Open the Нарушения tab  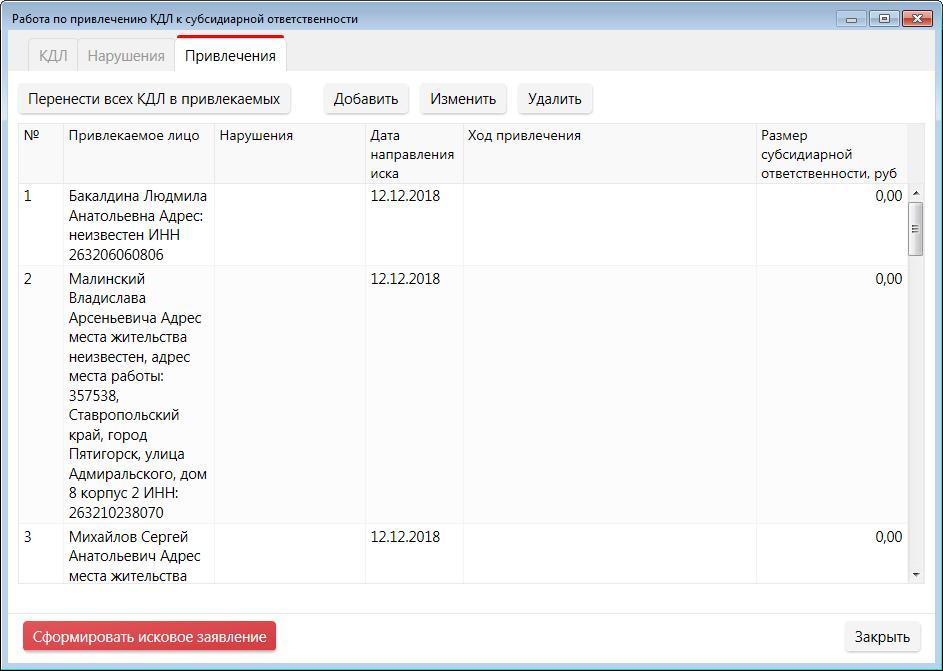click(126, 56)
